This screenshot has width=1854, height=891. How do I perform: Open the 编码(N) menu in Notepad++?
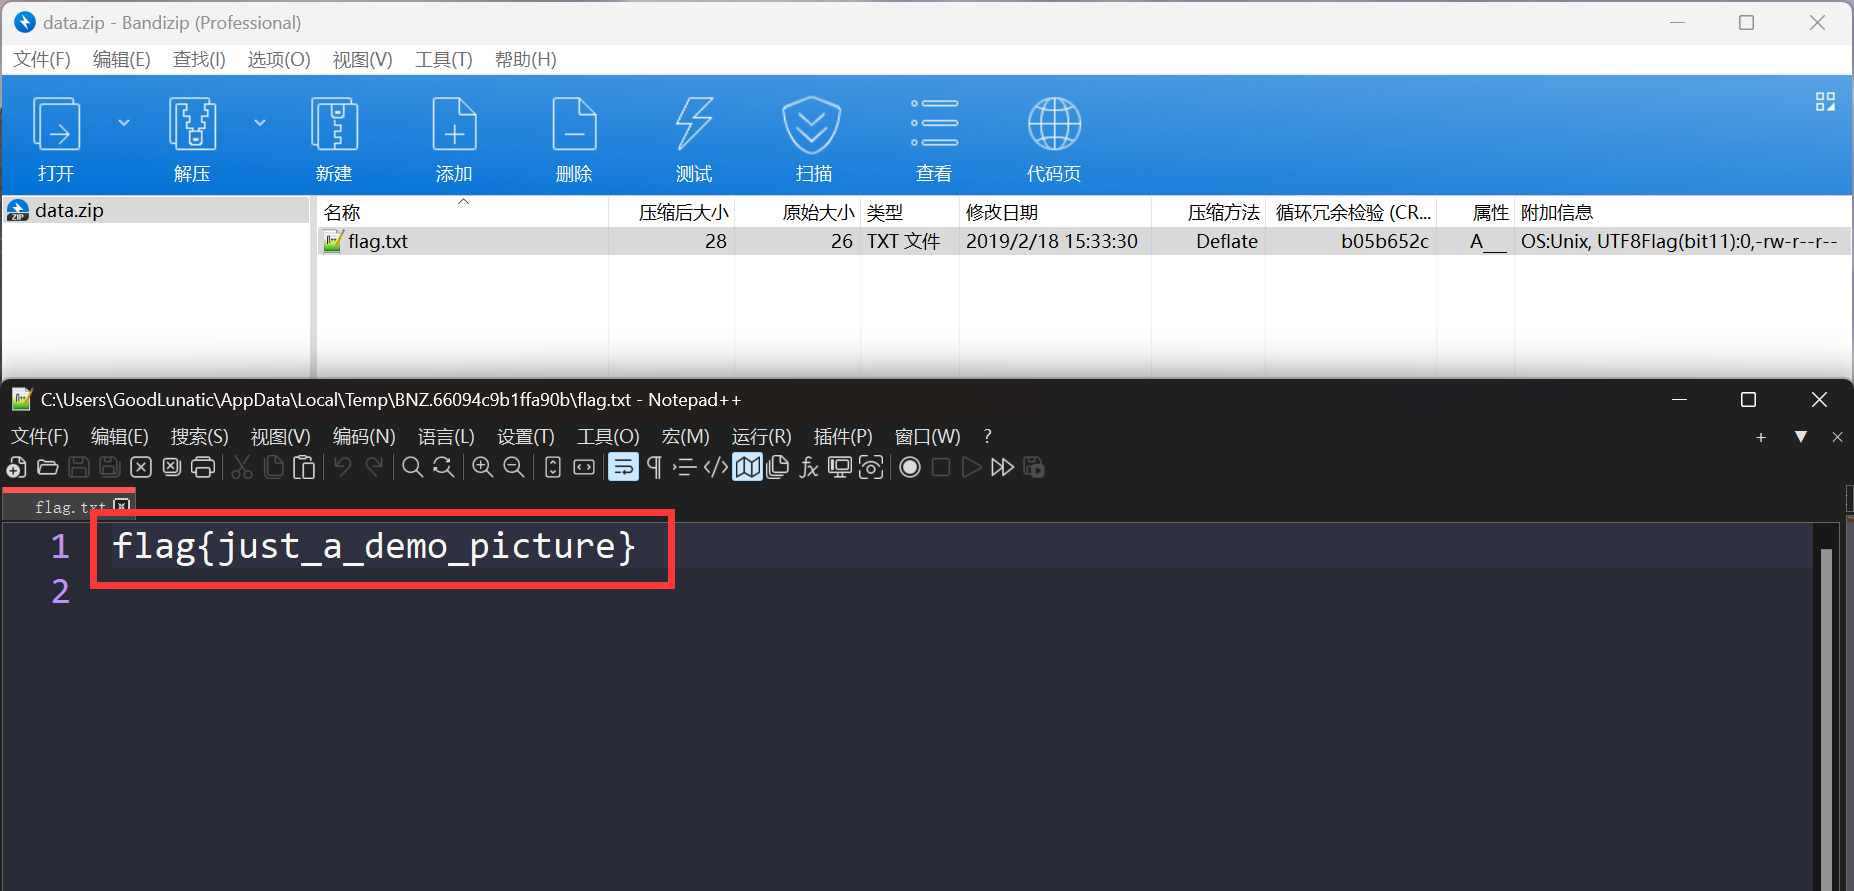[364, 437]
